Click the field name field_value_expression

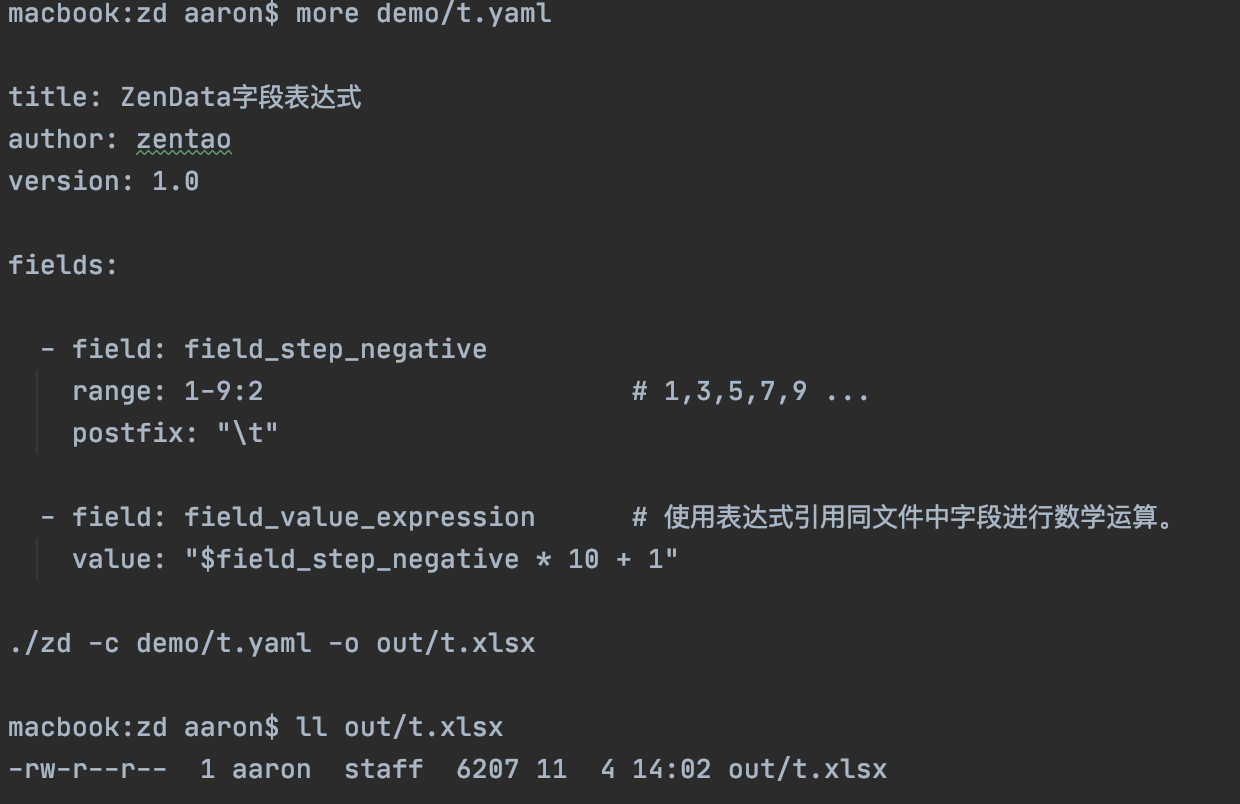359,517
